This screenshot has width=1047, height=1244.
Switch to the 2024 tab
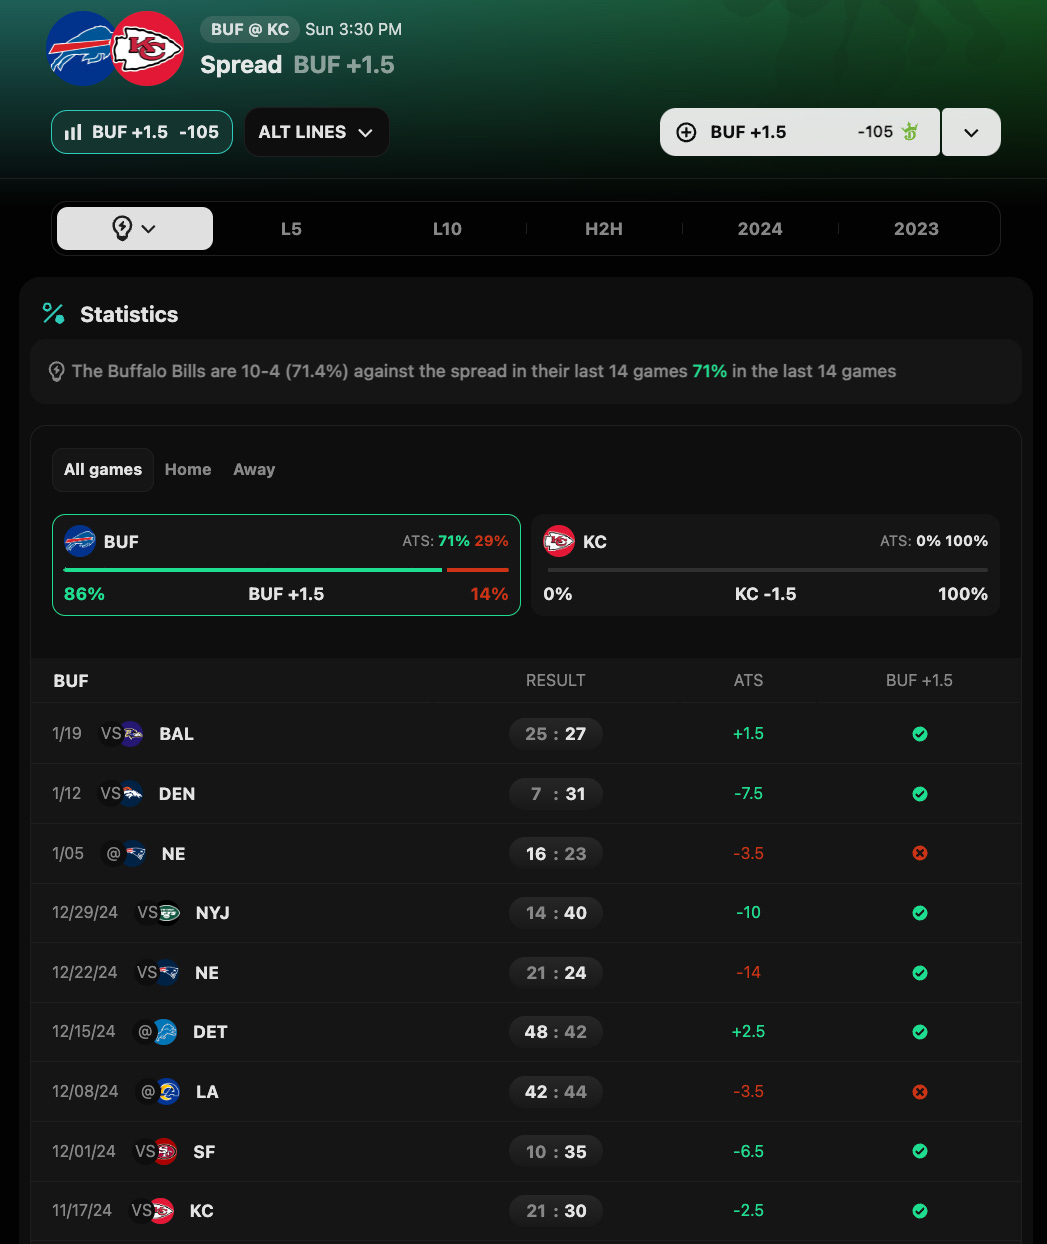coord(760,229)
